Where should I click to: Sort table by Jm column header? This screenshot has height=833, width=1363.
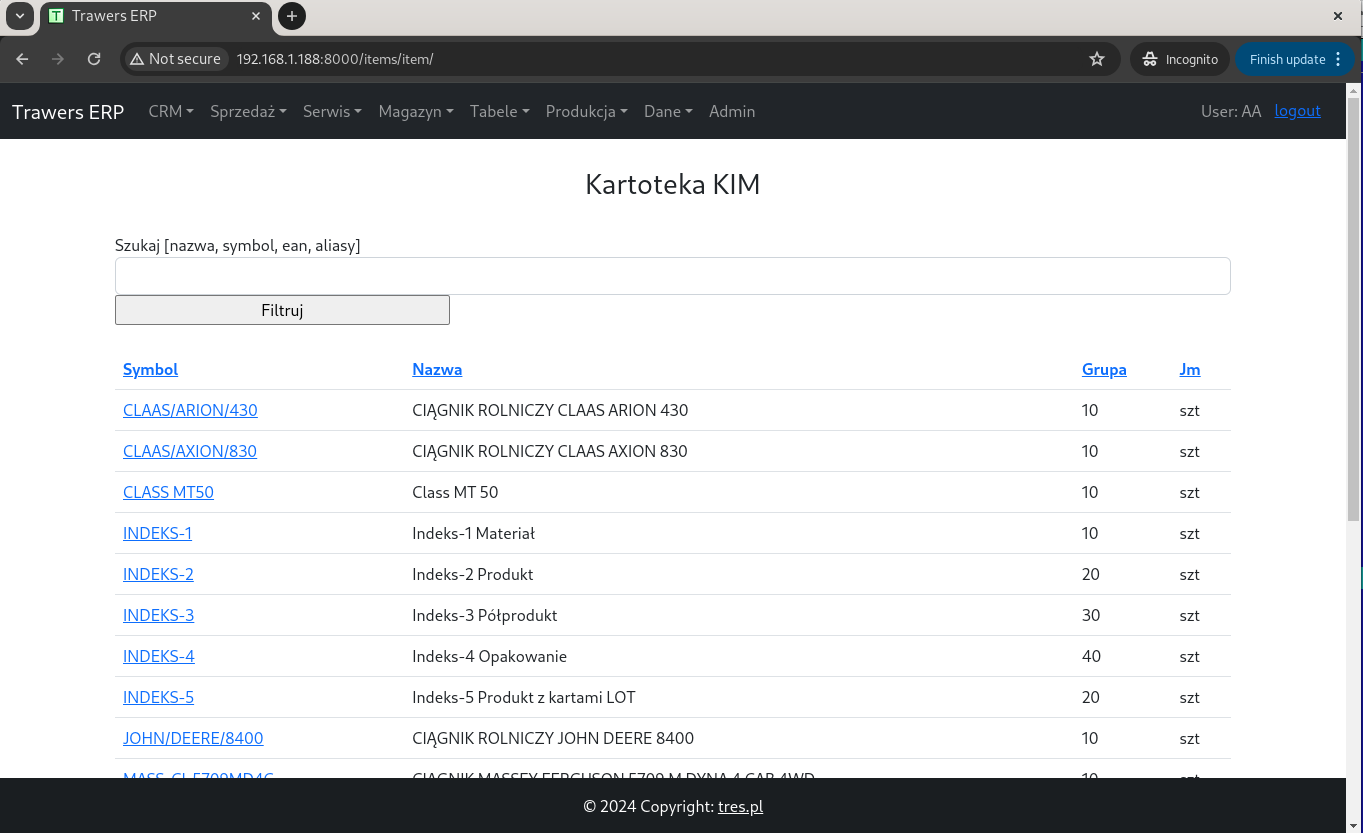1190,369
